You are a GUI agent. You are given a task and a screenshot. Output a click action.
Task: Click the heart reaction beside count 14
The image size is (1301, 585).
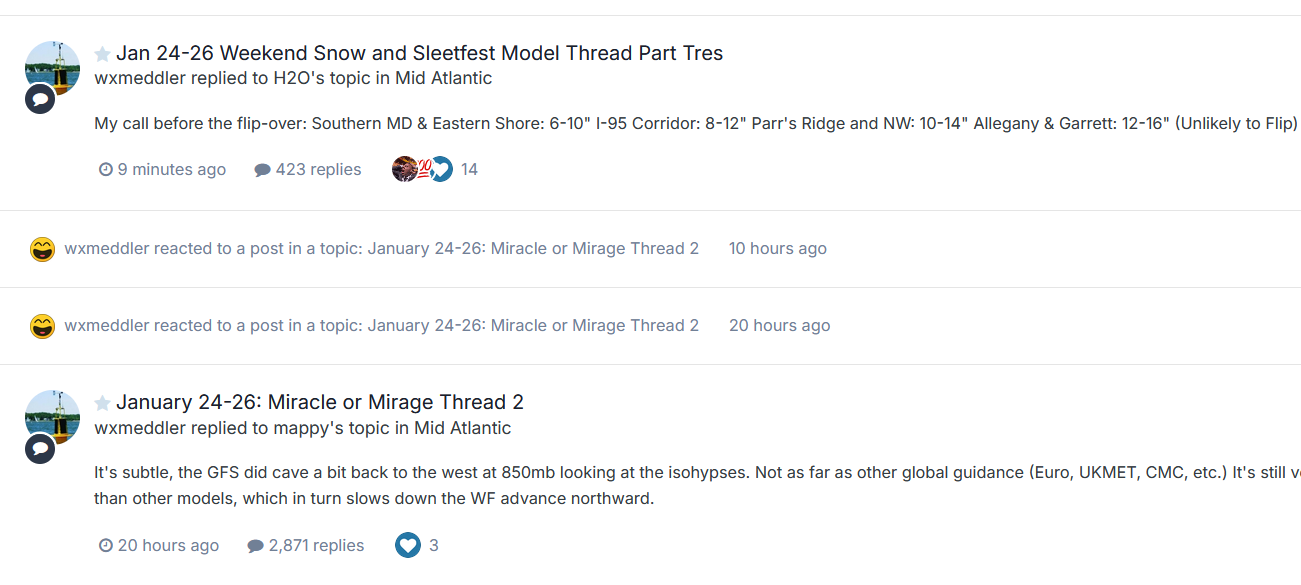click(441, 169)
